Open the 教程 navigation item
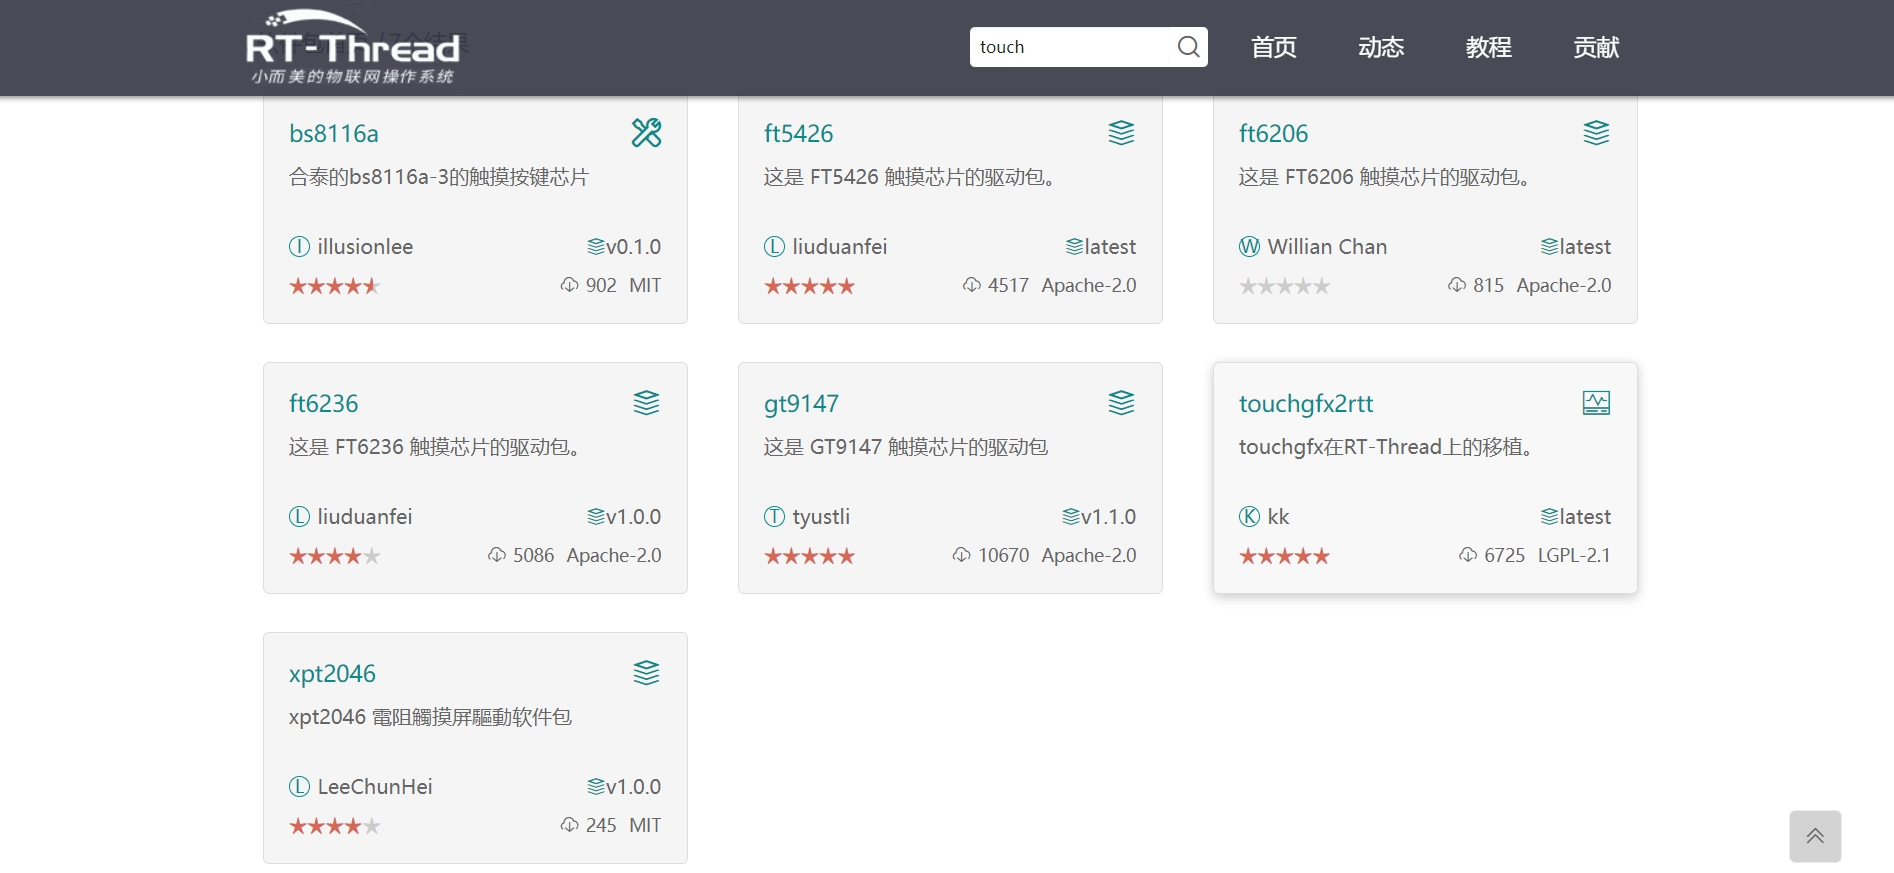1894x873 pixels. tap(1488, 47)
